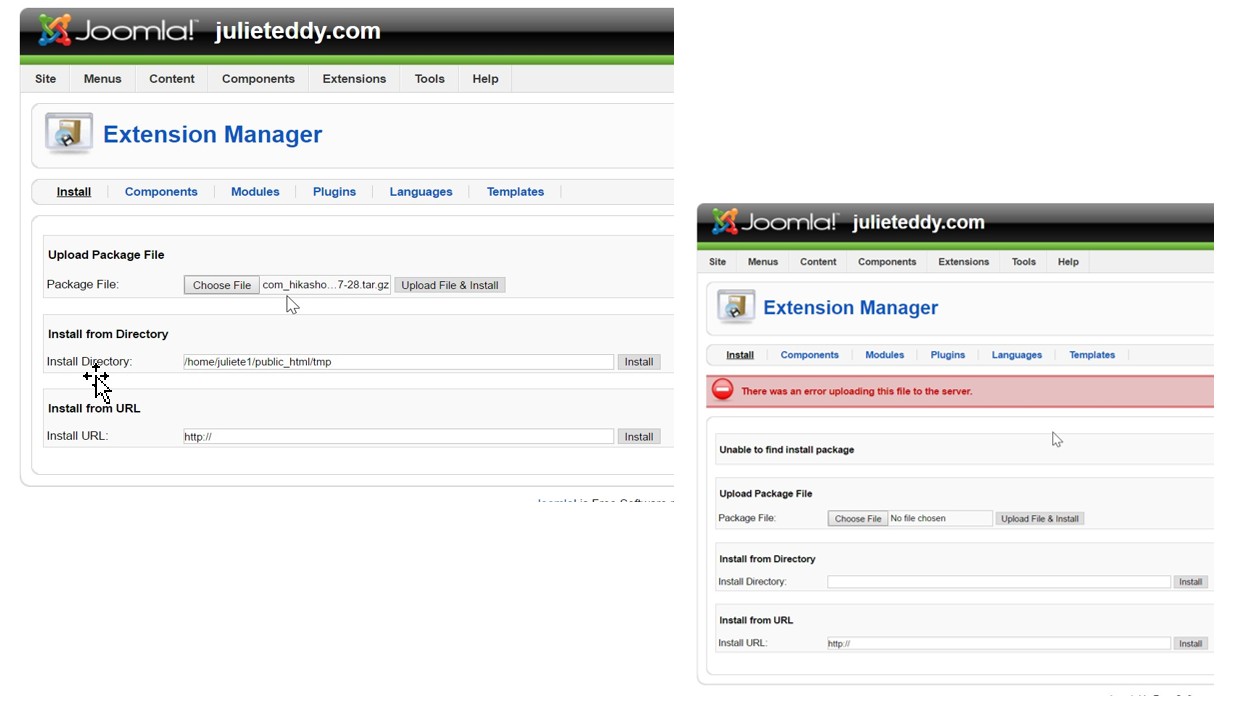Open Components menu in left window

pos(258,79)
